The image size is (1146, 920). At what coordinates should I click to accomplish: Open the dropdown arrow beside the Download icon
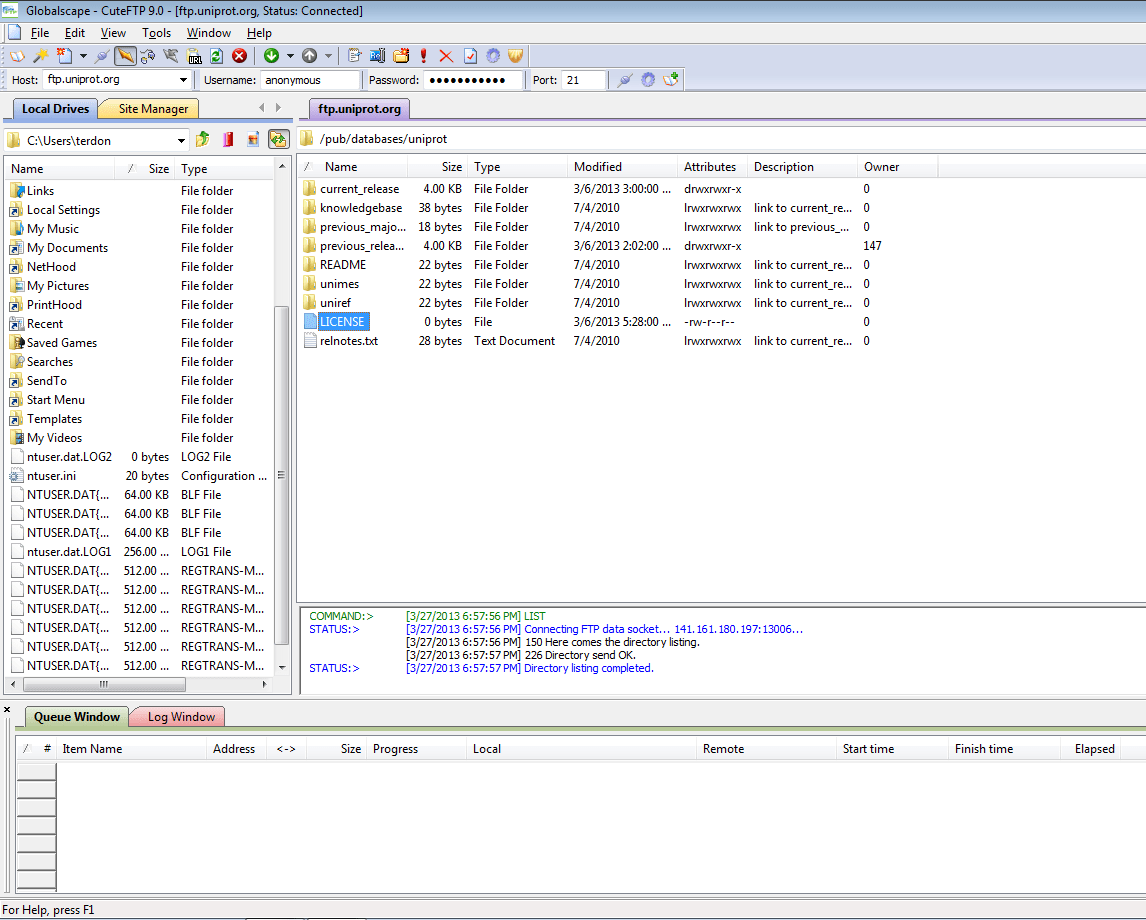pos(290,56)
